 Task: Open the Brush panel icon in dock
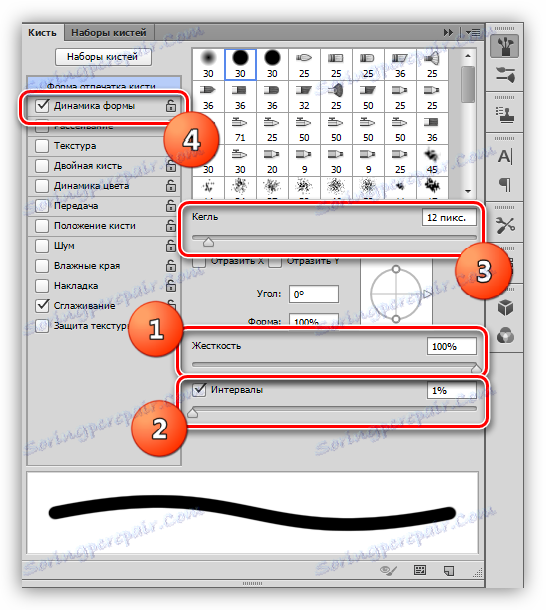504,46
